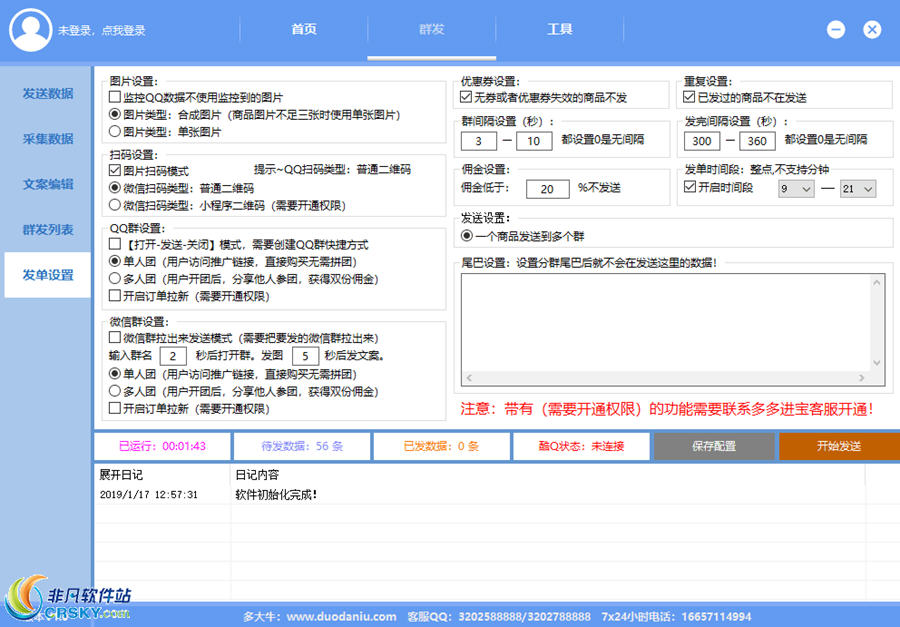This screenshot has width=900, height=627.
Task: Toggle the 开启时间段 checkbox
Action: click(689, 187)
